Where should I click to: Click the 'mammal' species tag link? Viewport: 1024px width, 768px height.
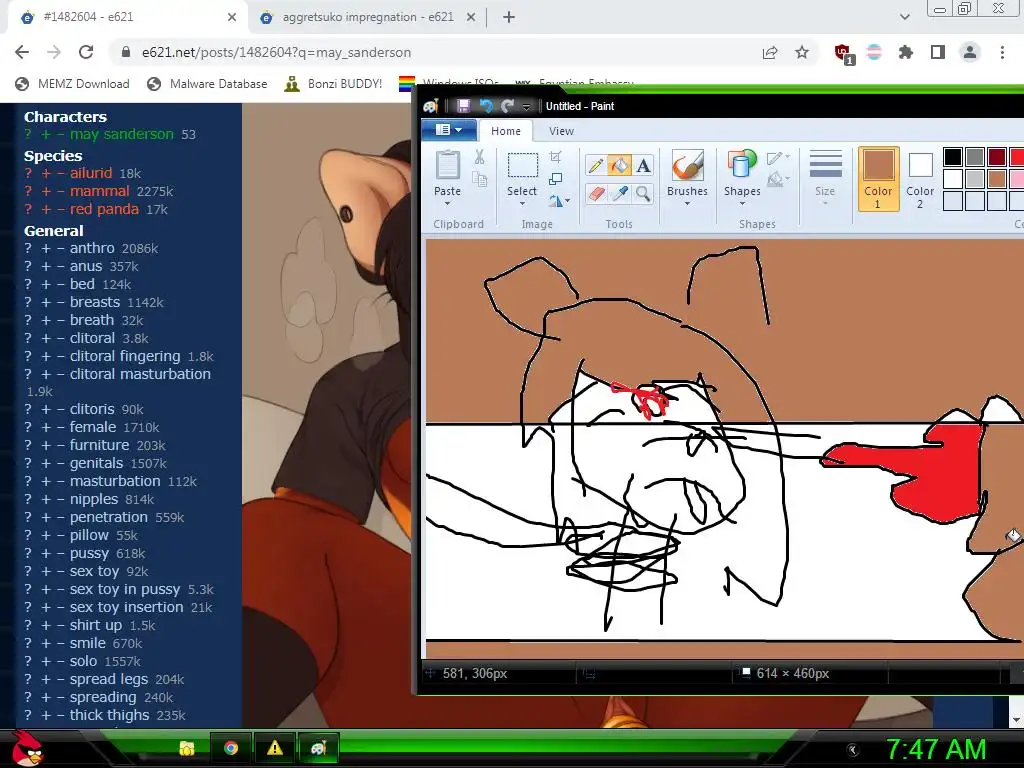tap(100, 191)
